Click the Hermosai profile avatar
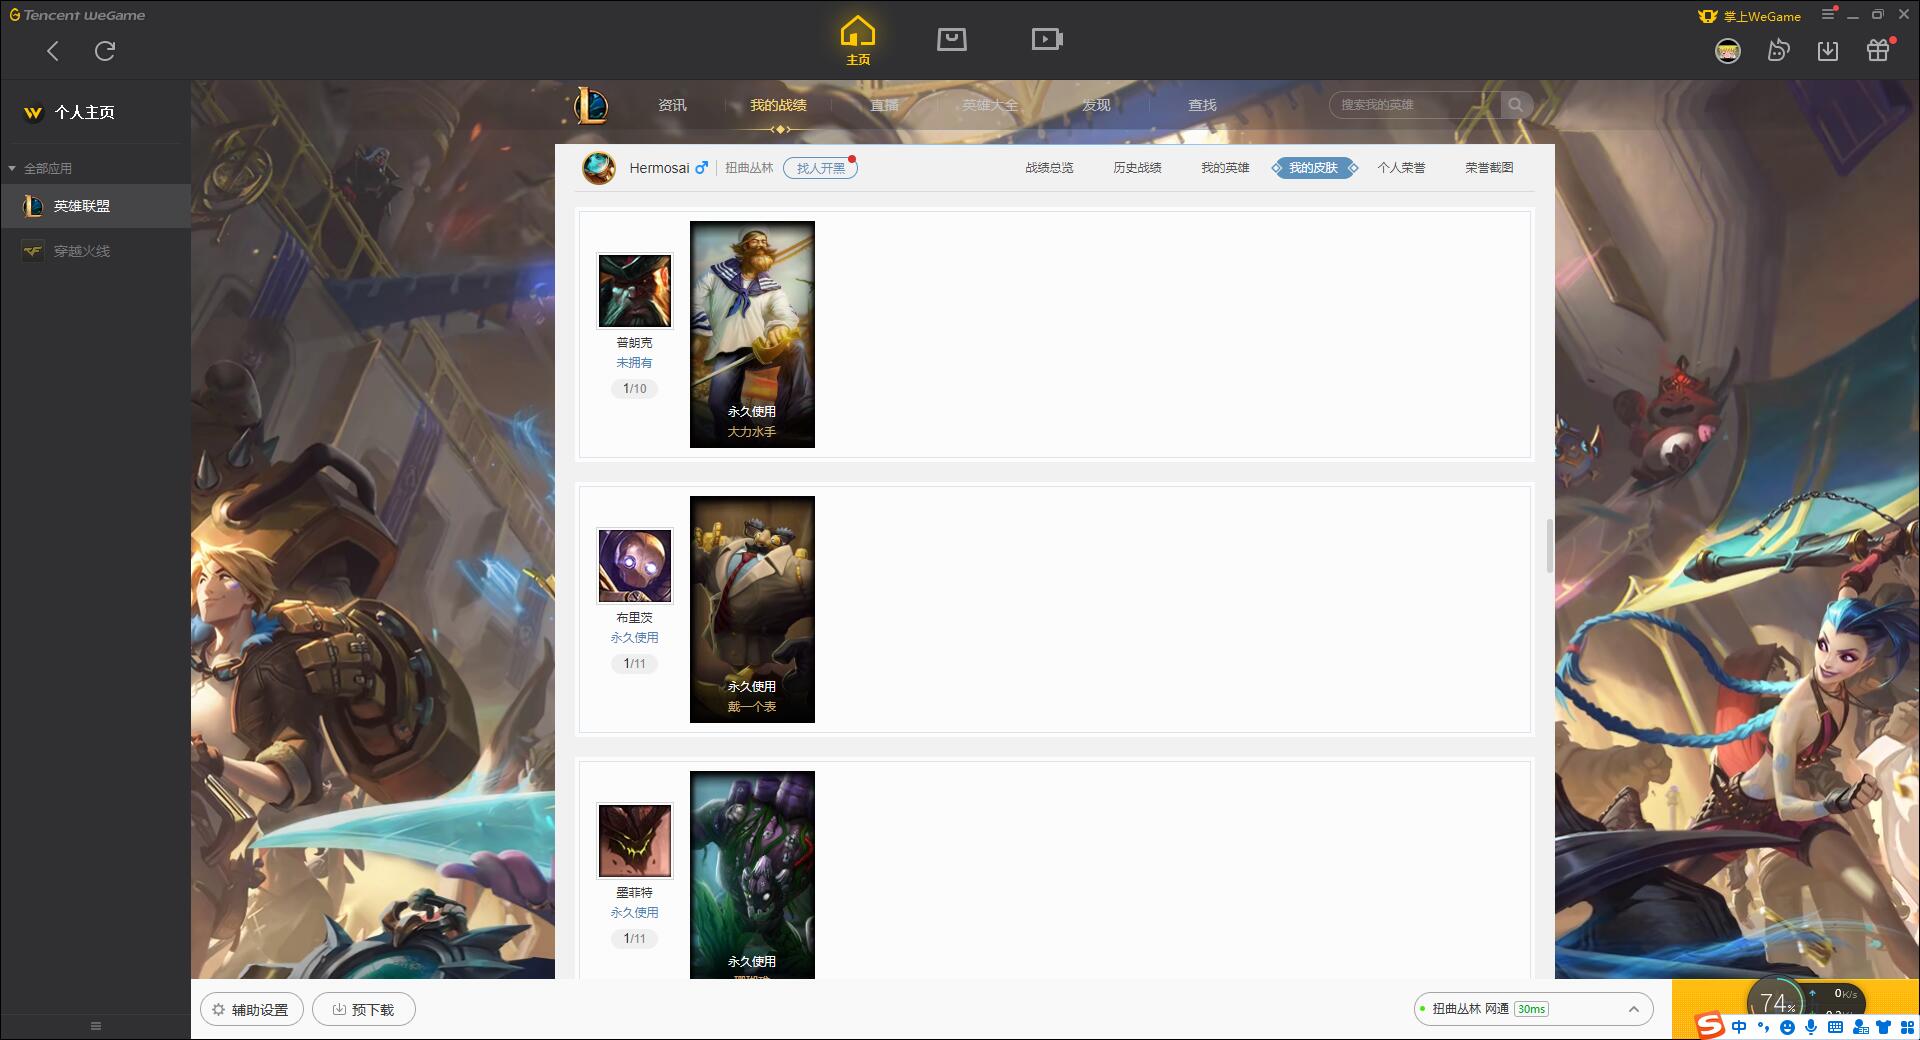 pyautogui.click(x=599, y=168)
